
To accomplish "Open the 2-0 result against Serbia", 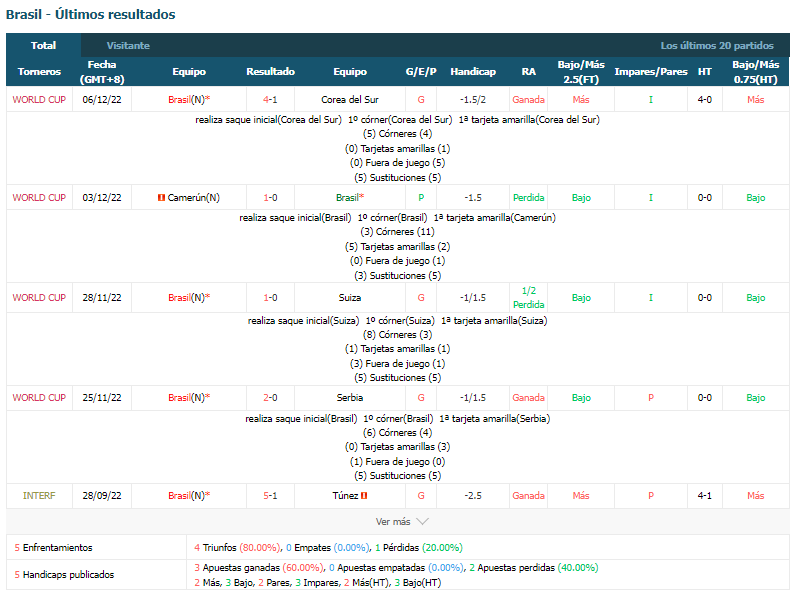I will pos(270,398).
